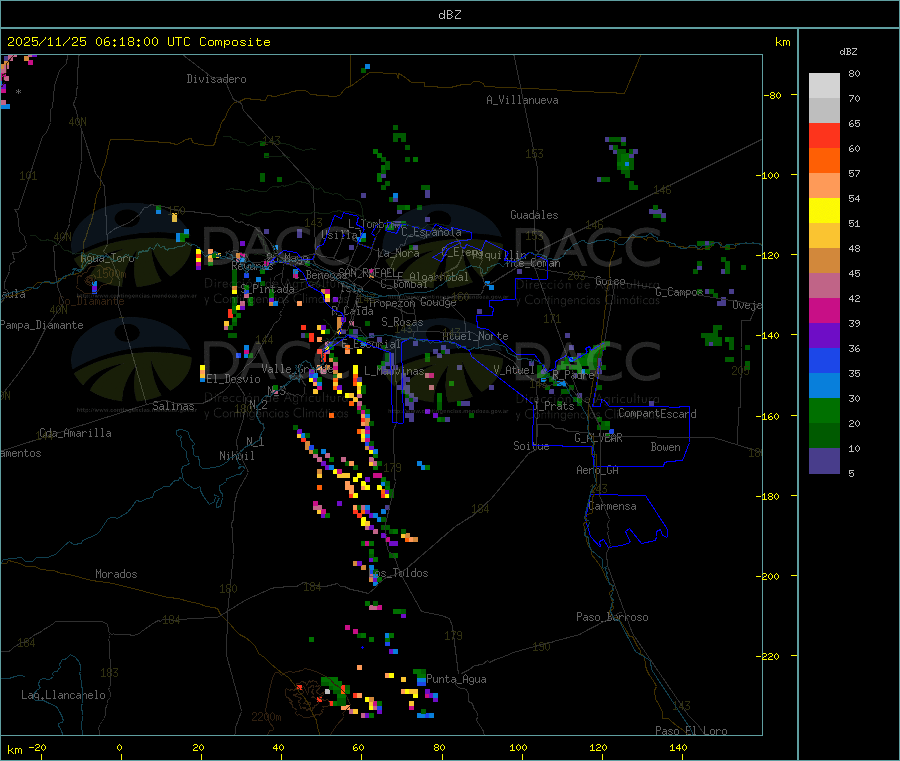
Task: Click the -80 km y-axis tick label
Action: 772,95
